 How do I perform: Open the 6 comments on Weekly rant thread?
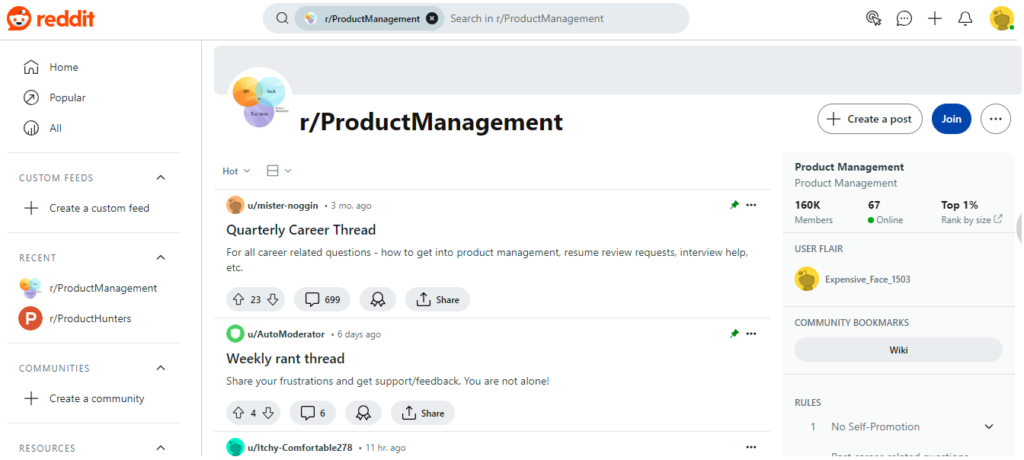313,413
